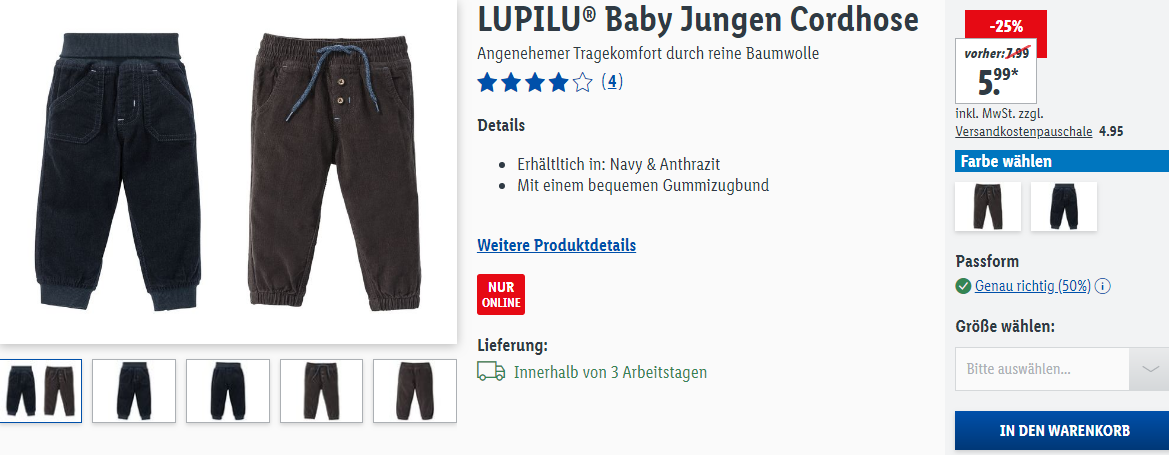Open the Weitere Produktdetails link
1169x455 pixels.
pyautogui.click(x=556, y=245)
